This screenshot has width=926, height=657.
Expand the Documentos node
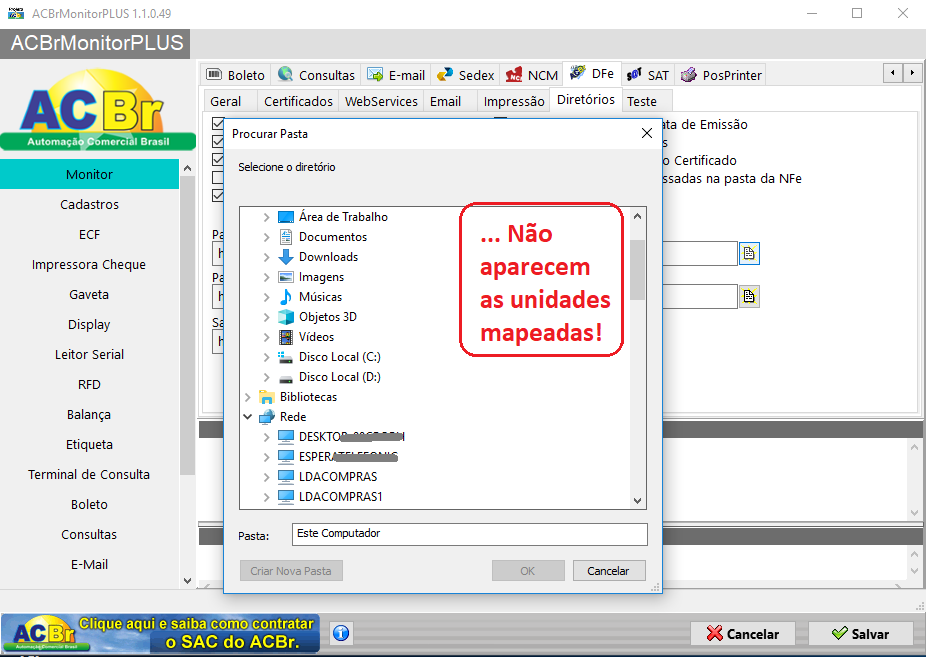pyautogui.click(x=266, y=237)
